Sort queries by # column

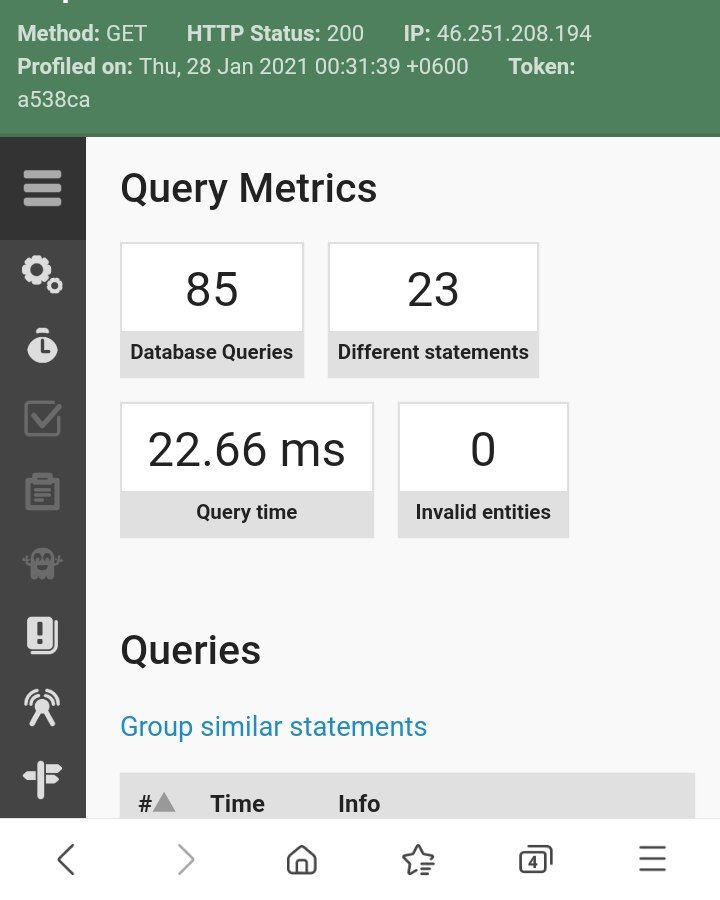coord(156,804)
